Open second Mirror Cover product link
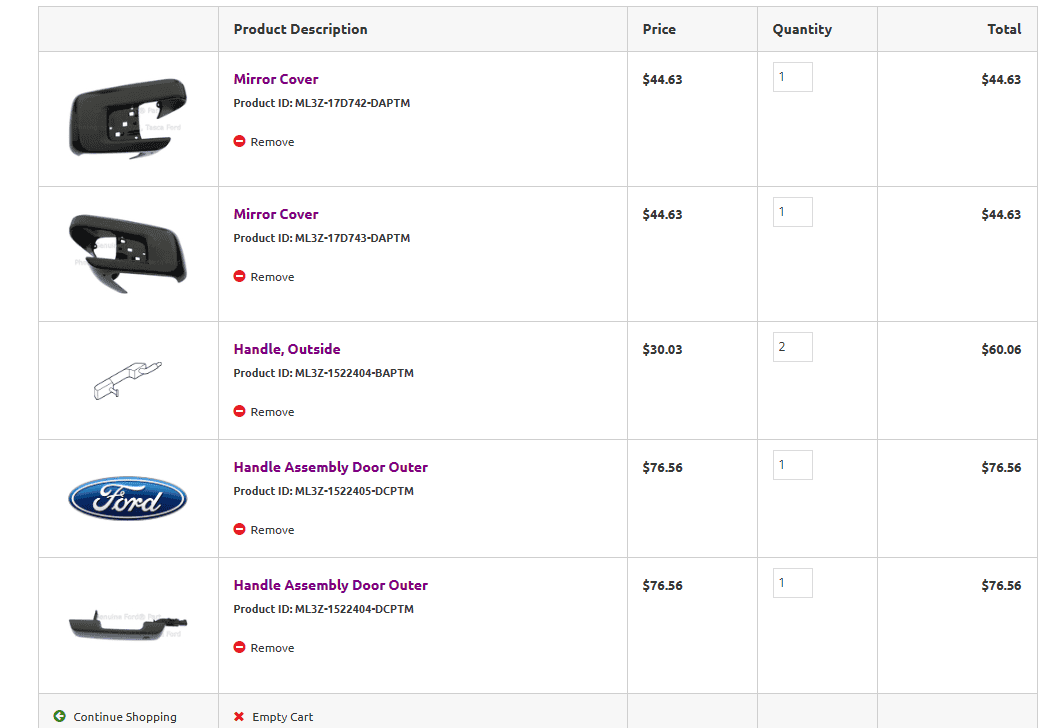The width and height of the screenshot is (1063, 728). 276,214
